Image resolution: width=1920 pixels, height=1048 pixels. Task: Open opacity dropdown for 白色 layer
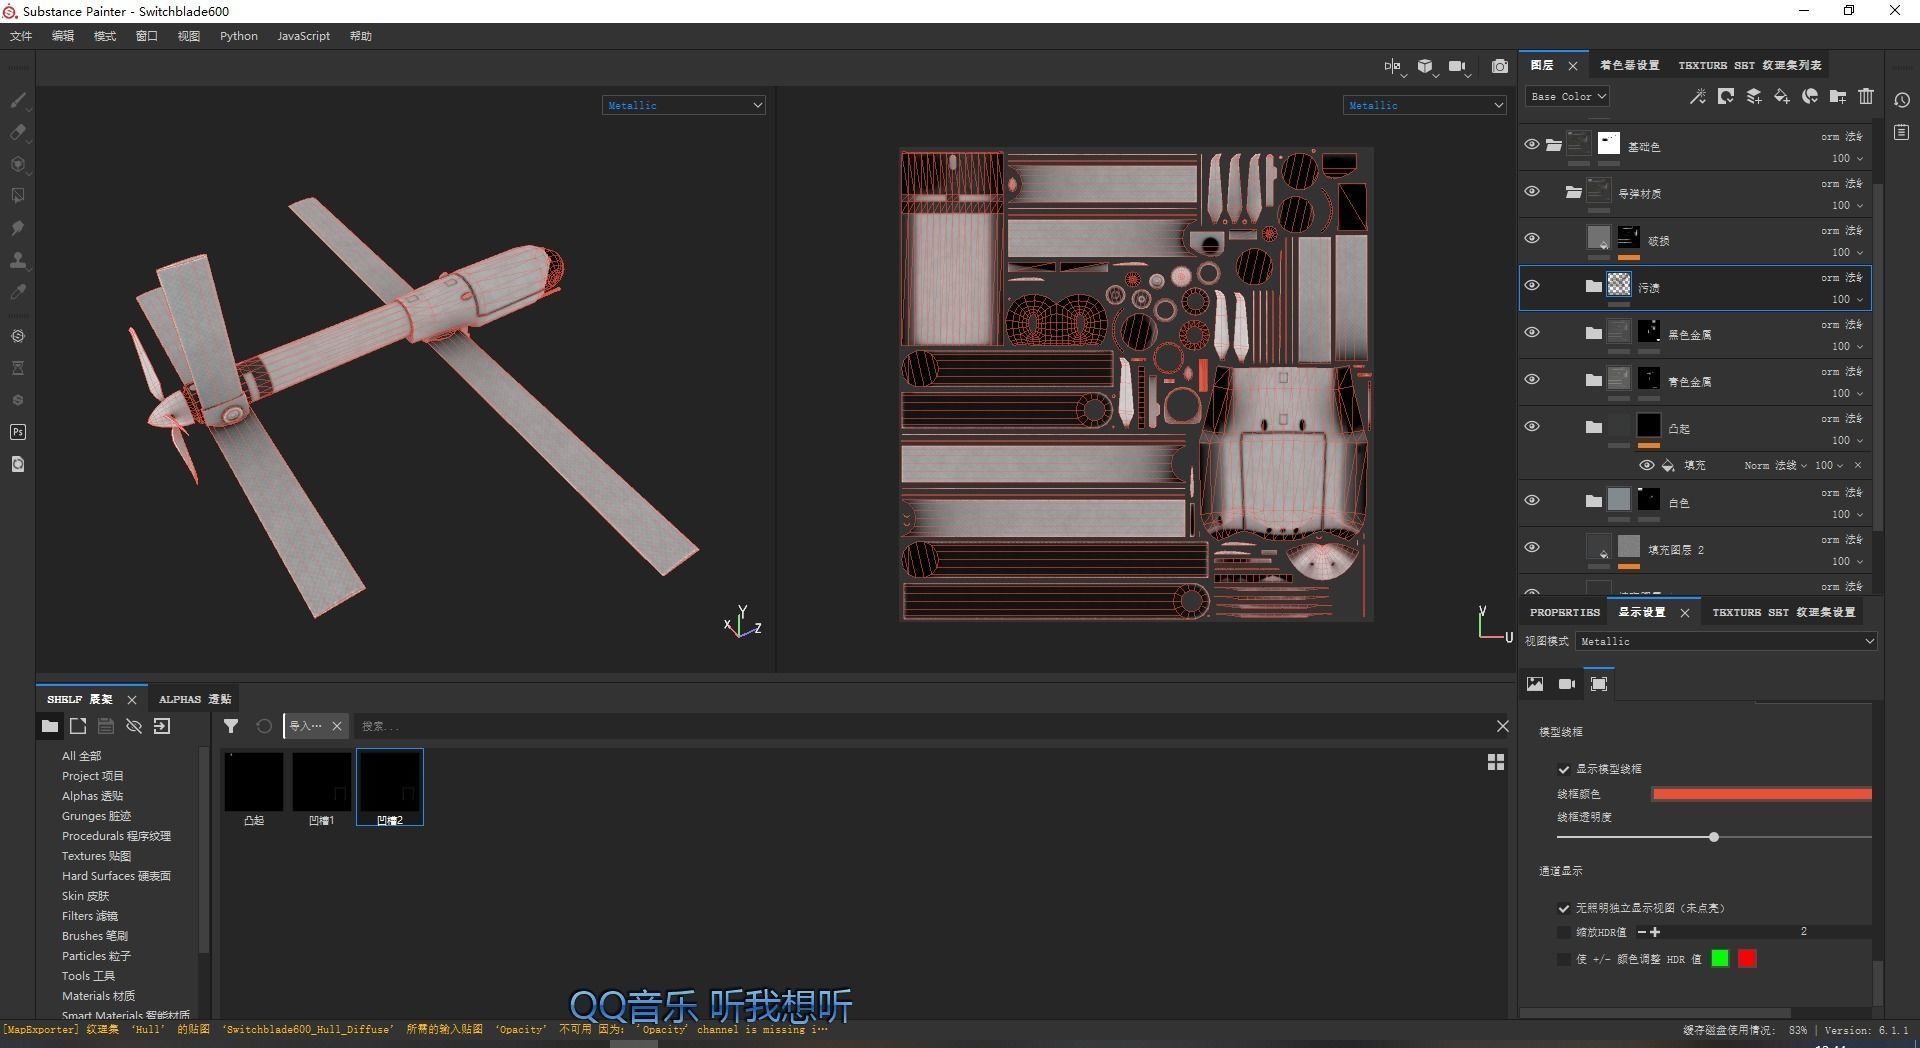tap(1847, 514)
